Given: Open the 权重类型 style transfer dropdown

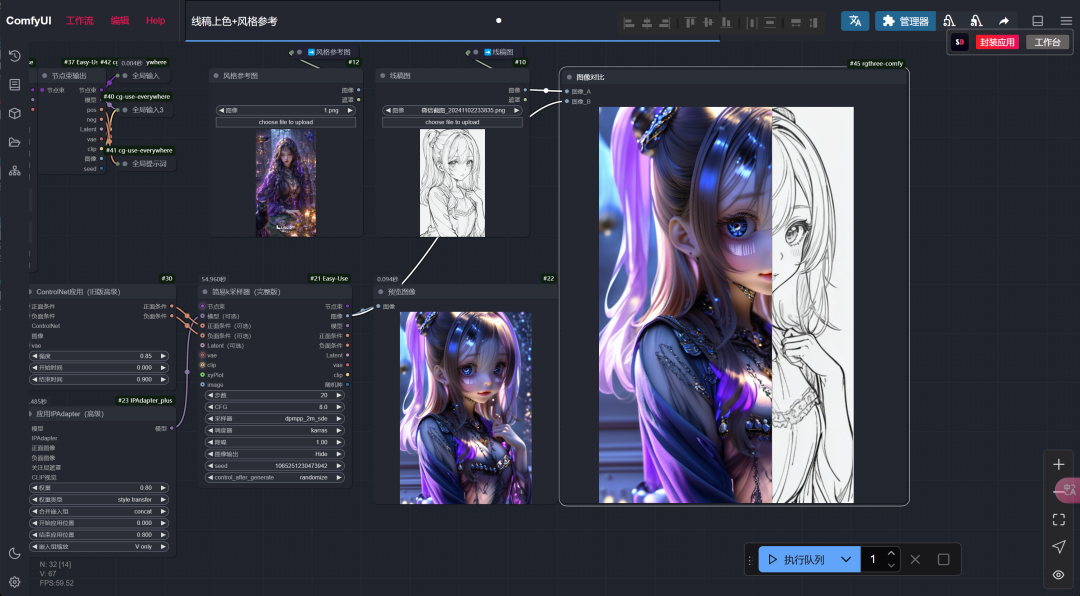Looking at the screenshot, I should pyautogui.click(x=99, y=500).
